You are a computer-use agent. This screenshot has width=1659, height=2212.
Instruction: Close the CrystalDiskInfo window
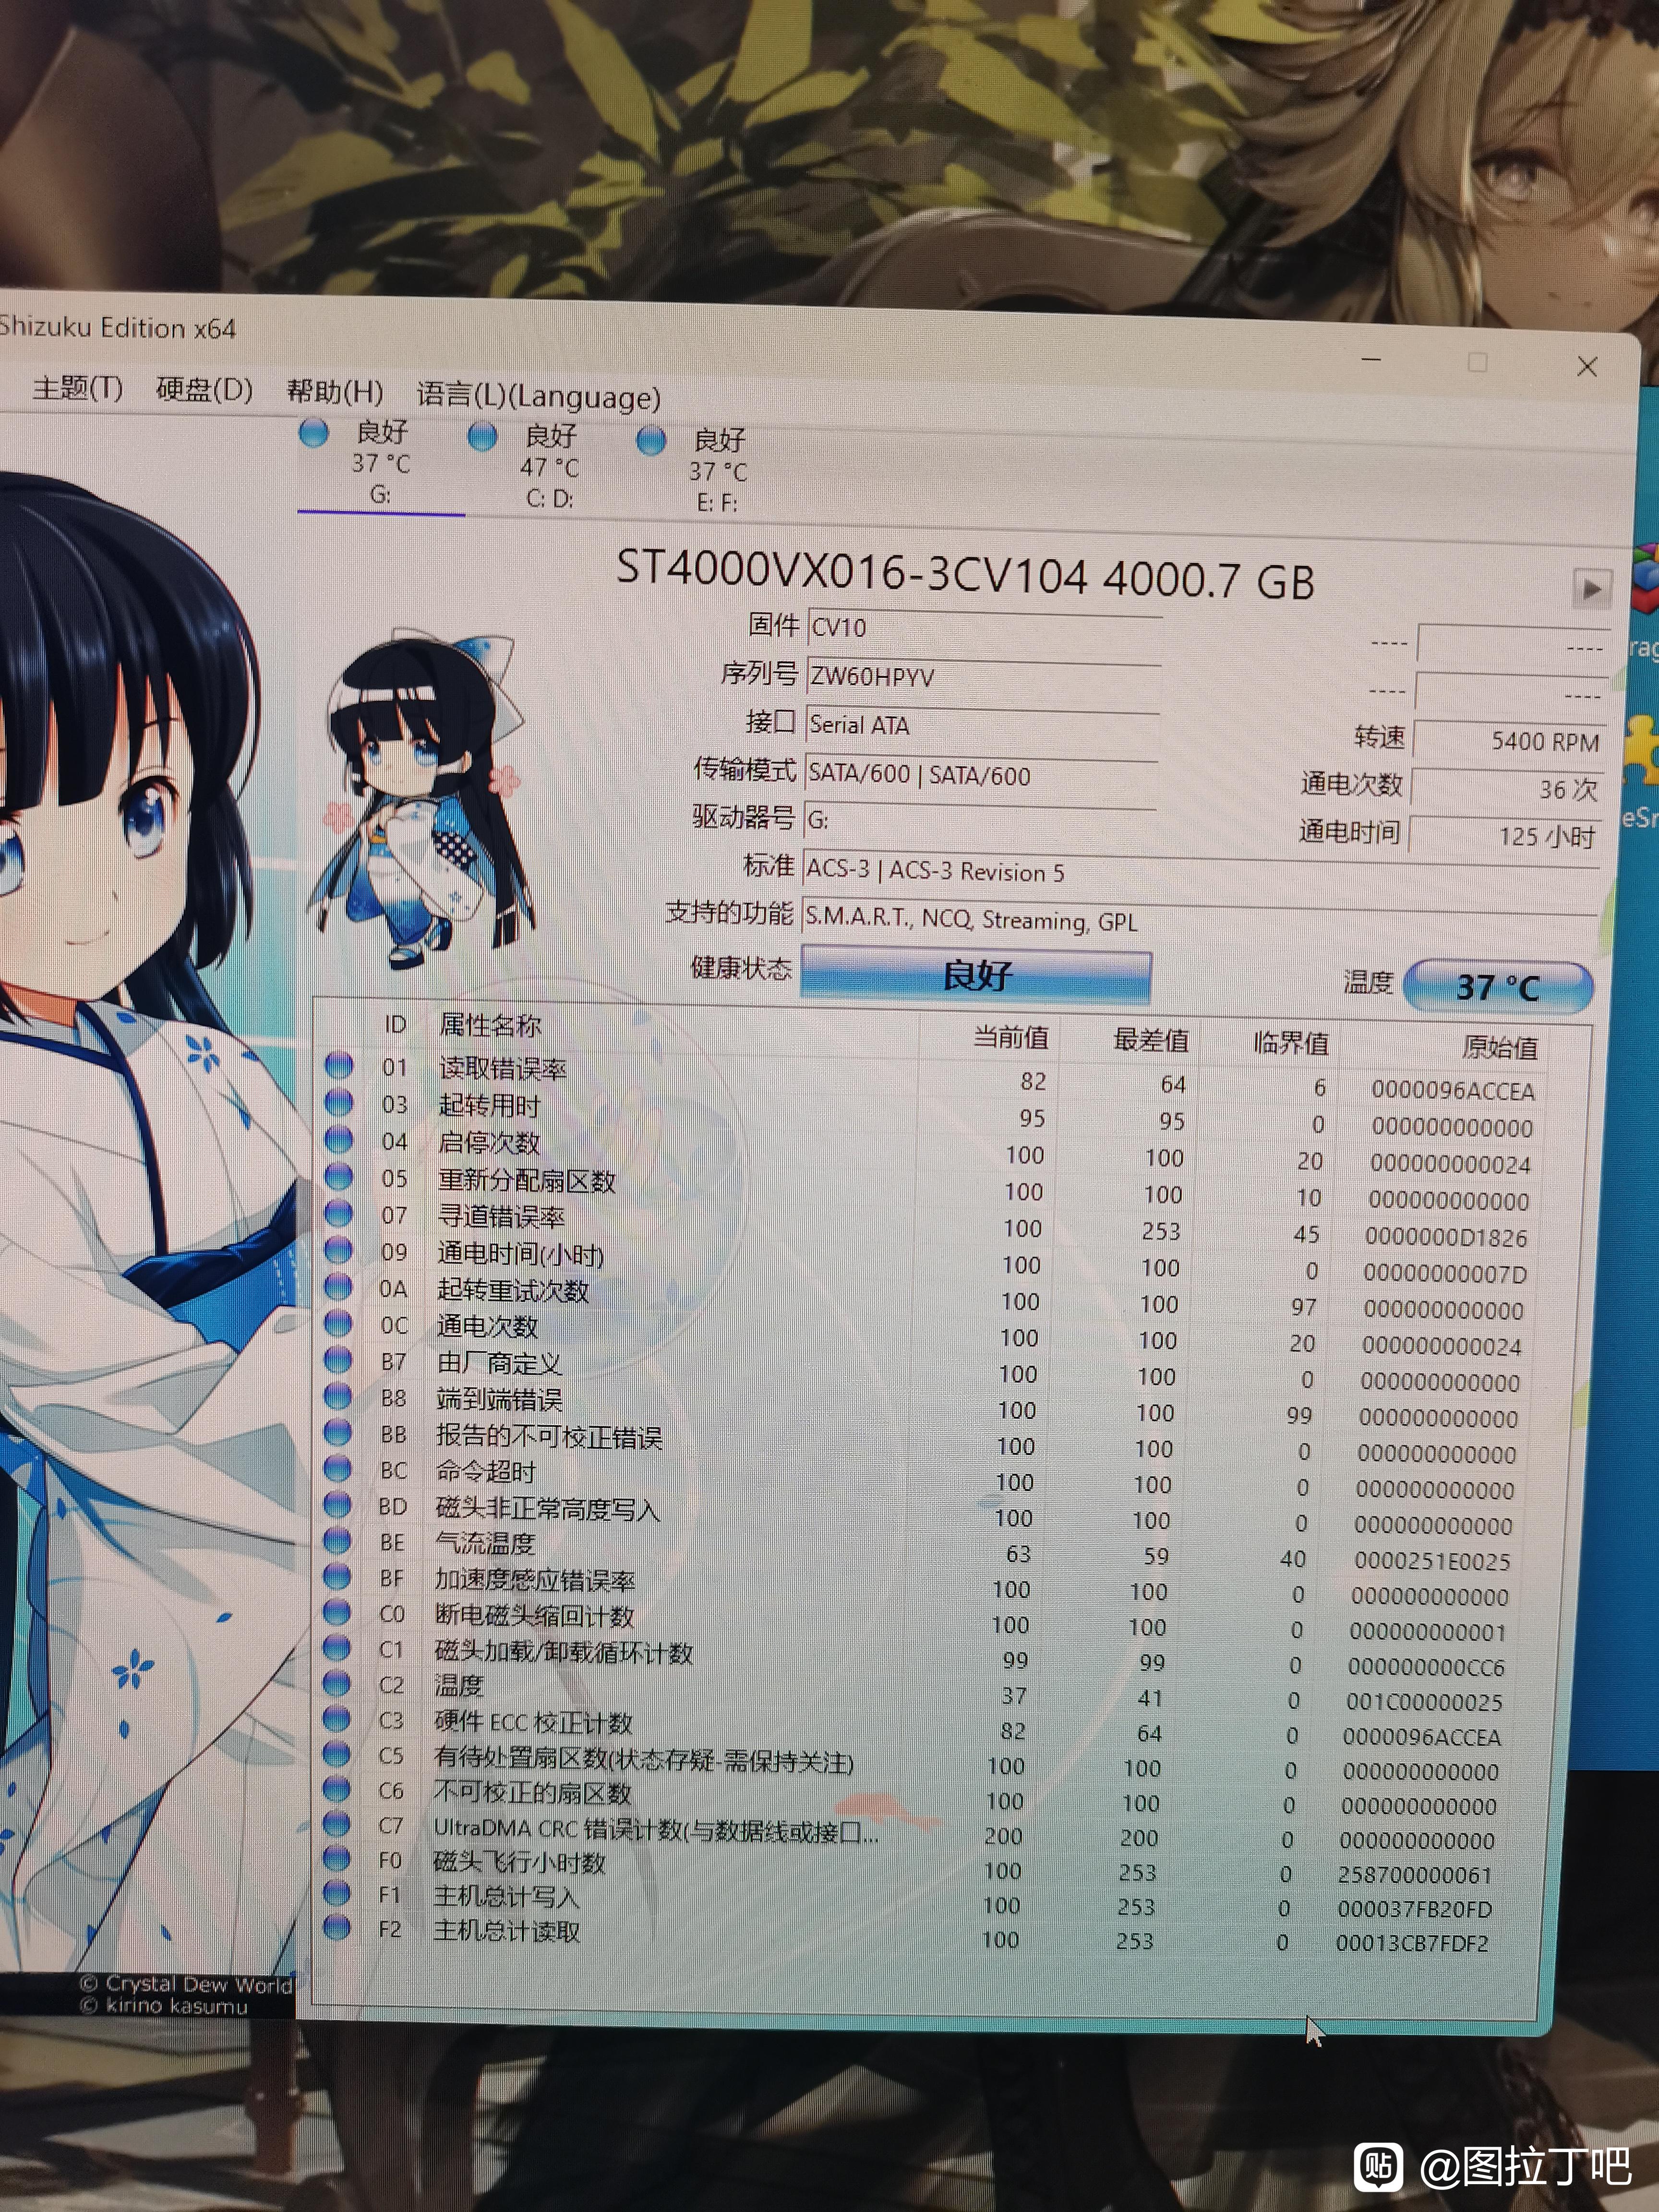tap(1587, 367)
